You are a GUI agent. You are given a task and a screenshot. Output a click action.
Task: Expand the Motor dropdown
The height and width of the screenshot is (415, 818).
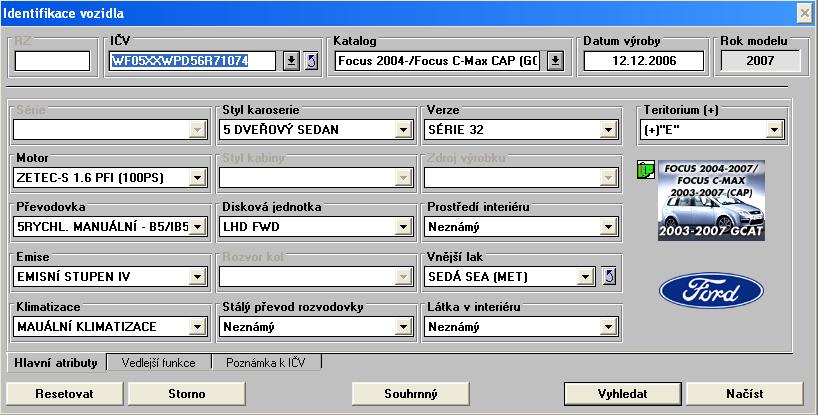pyautogui.click(x=197, y=178)
